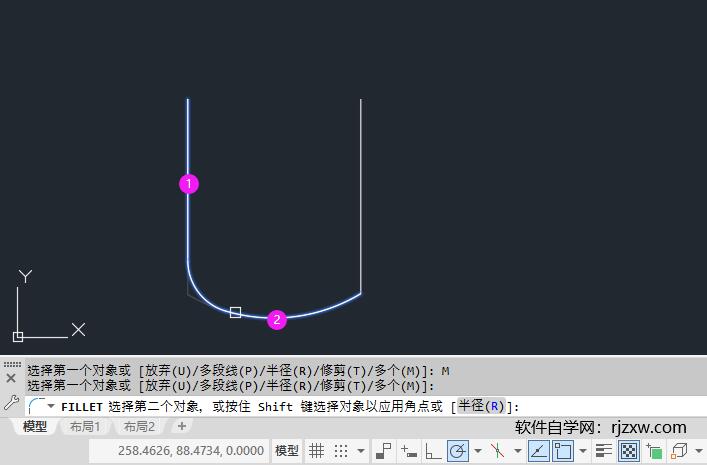Switch to the 模型 tab

[35, 426]
